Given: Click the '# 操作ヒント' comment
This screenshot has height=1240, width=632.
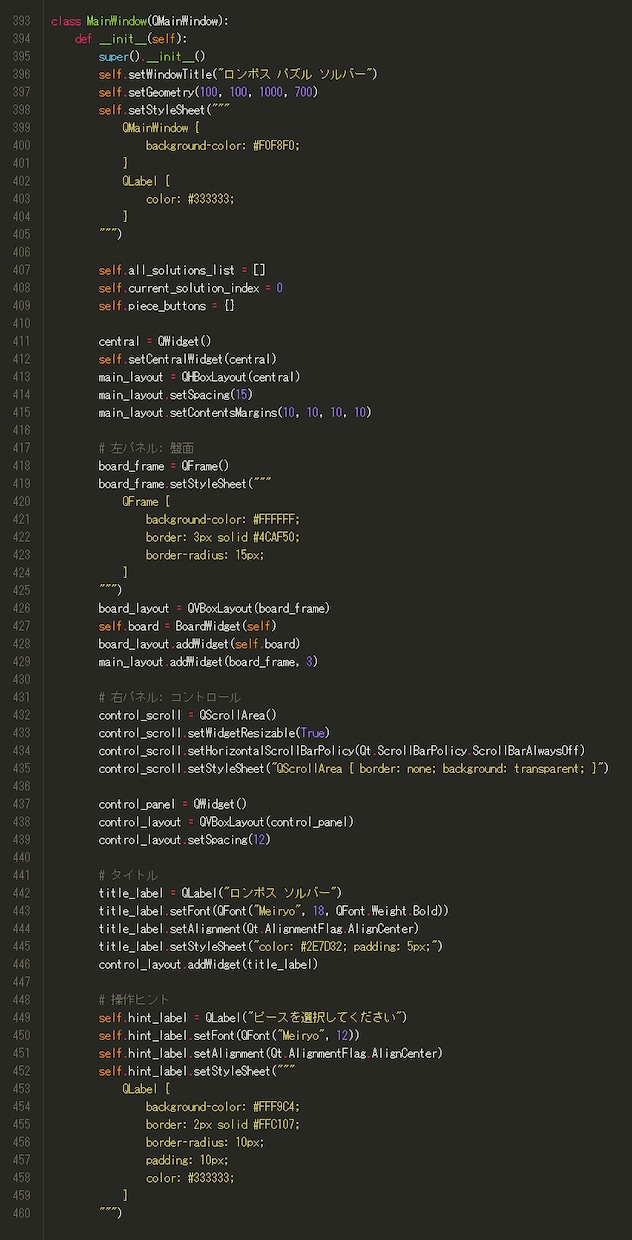Looking at the screenshot, I should click(134, 1000).
